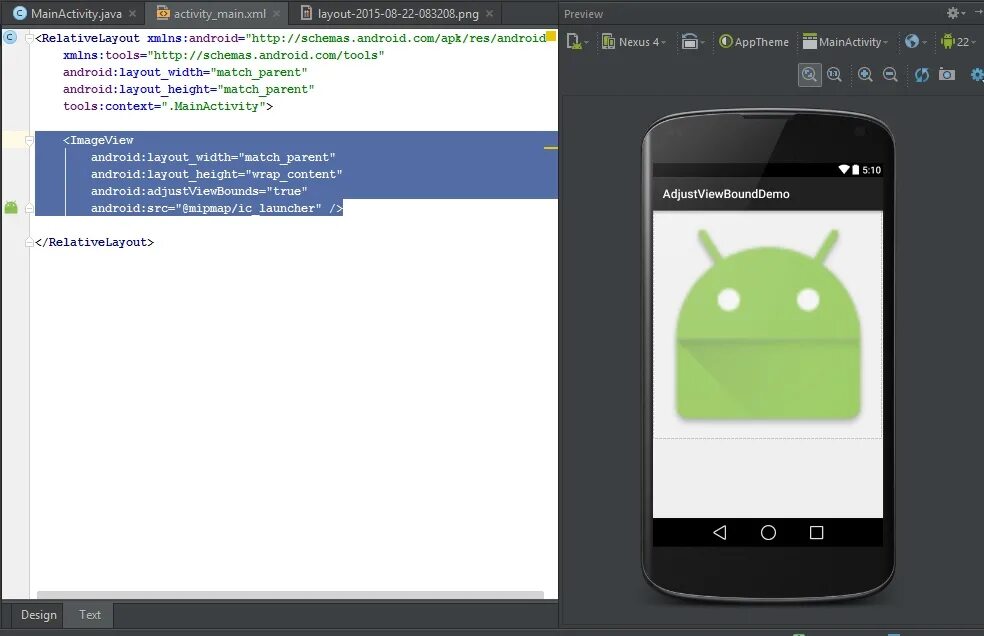Capture a screenshot with the camera icon
Screen dimensions: 984x636
pos(947,75)
